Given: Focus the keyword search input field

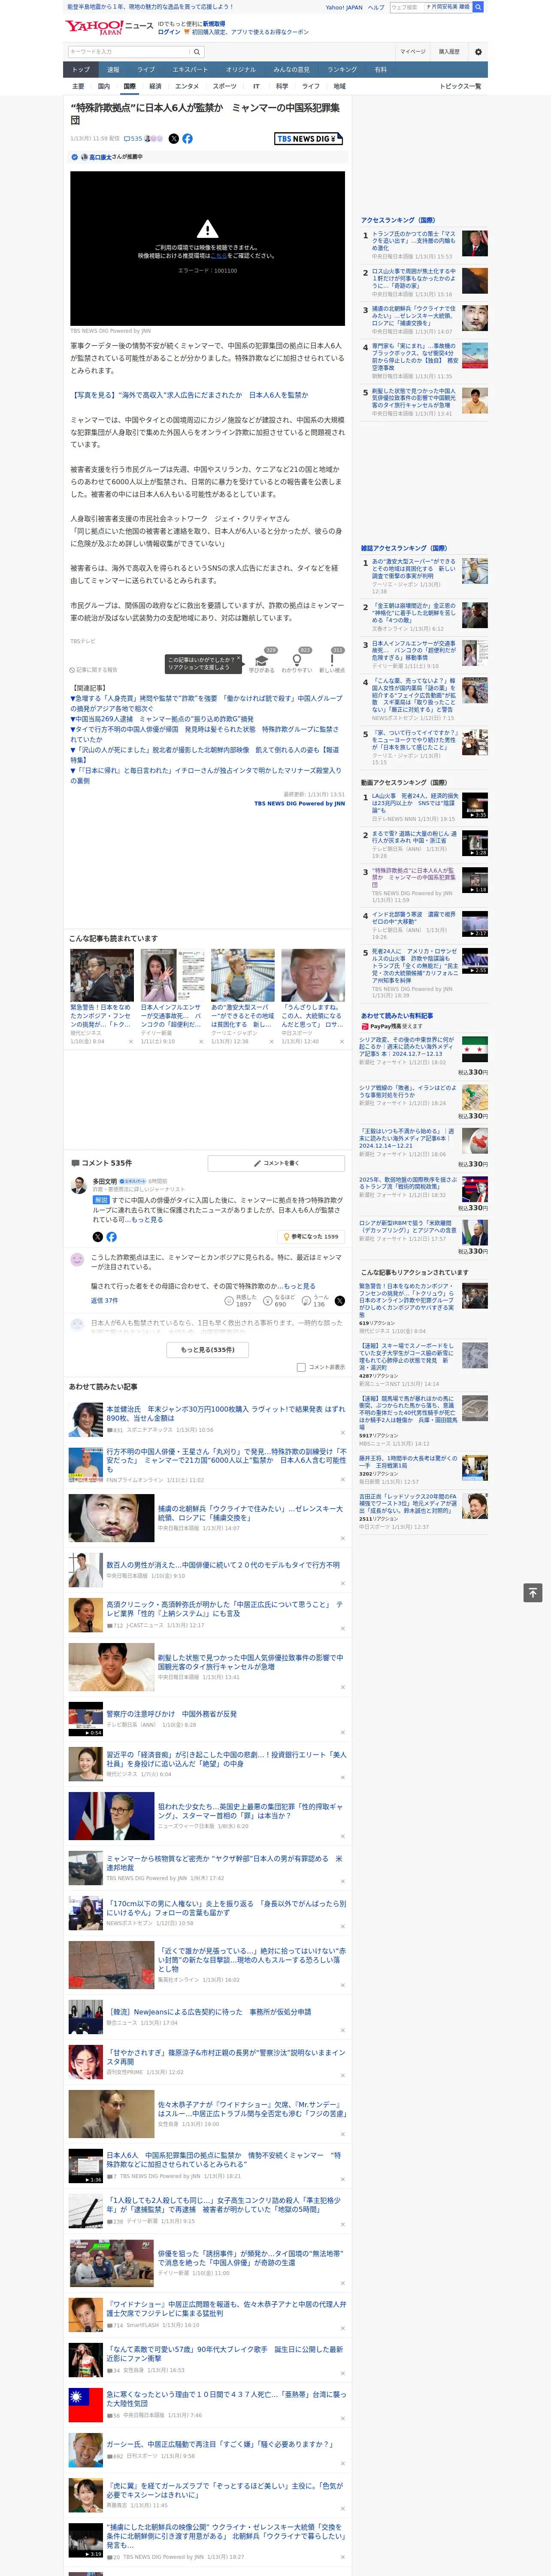Looking at the screenshot, I should tap(129, 51).
